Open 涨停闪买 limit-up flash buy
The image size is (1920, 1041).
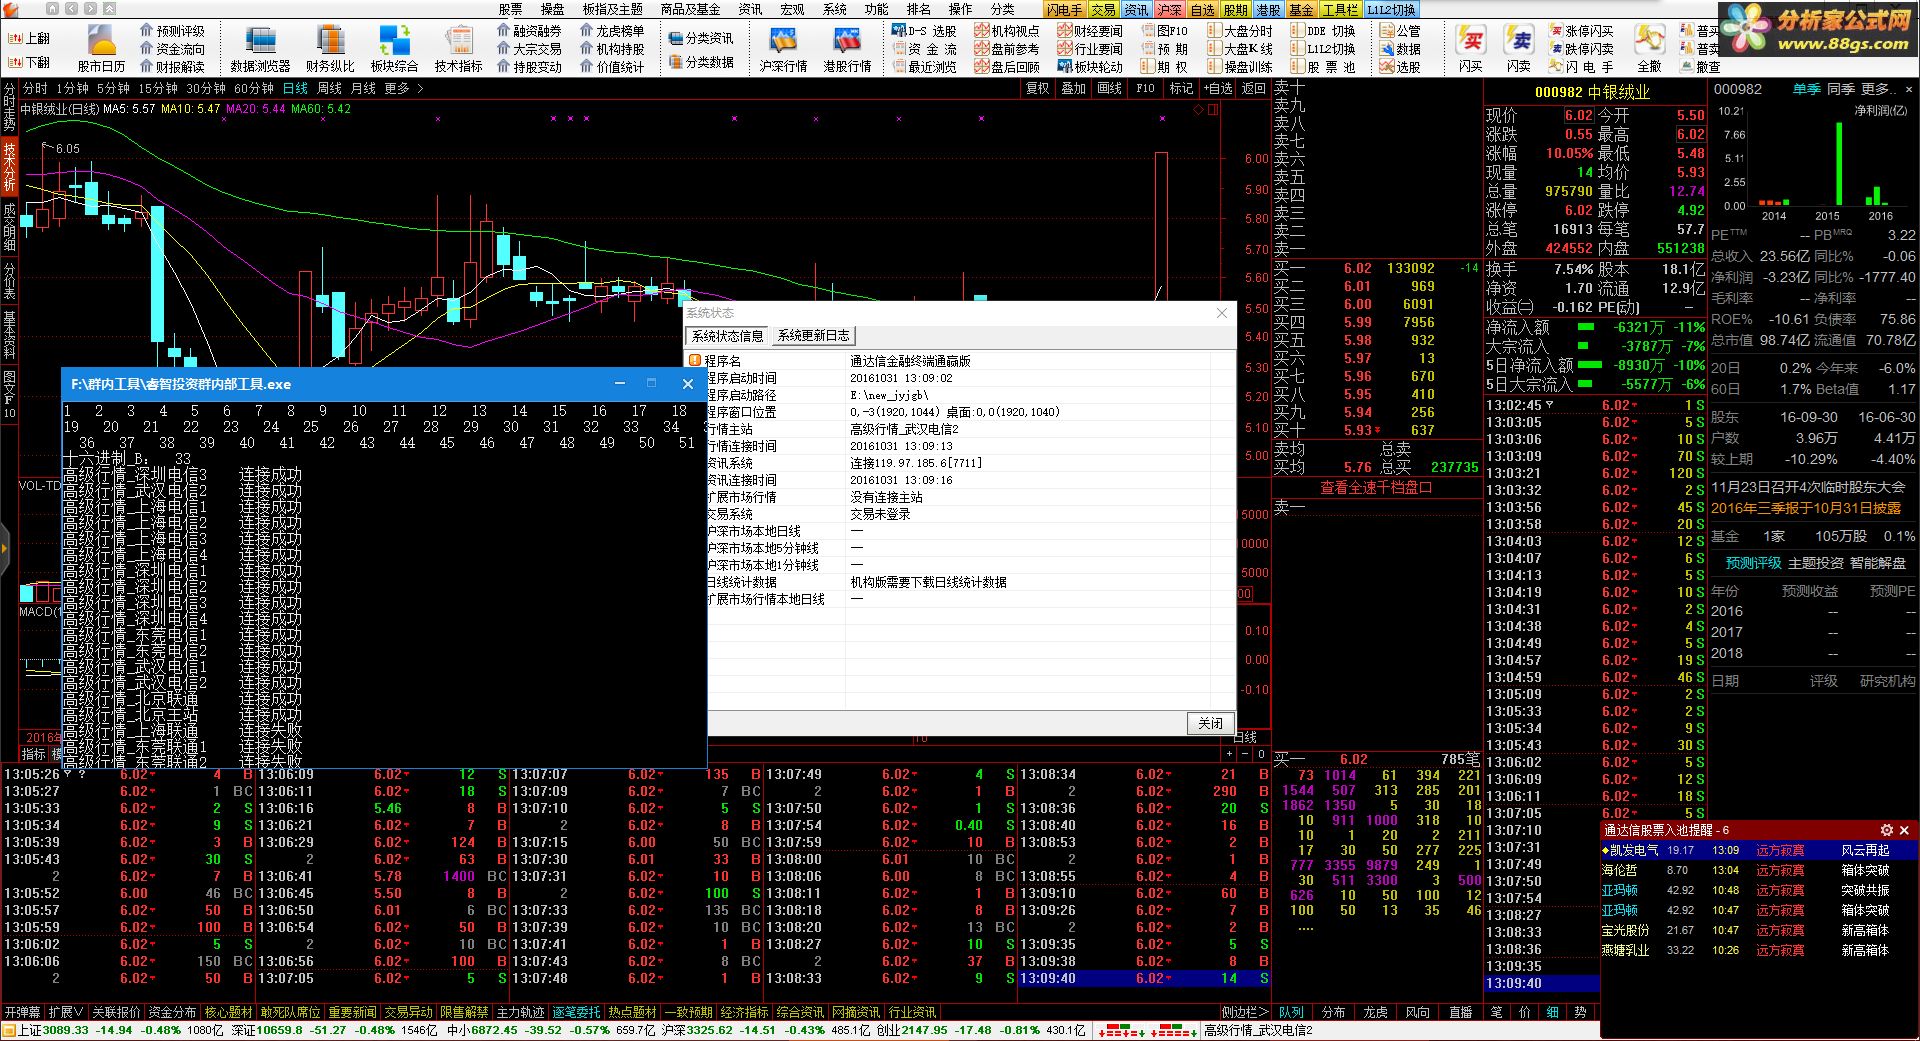click(x=1581, y=31)
